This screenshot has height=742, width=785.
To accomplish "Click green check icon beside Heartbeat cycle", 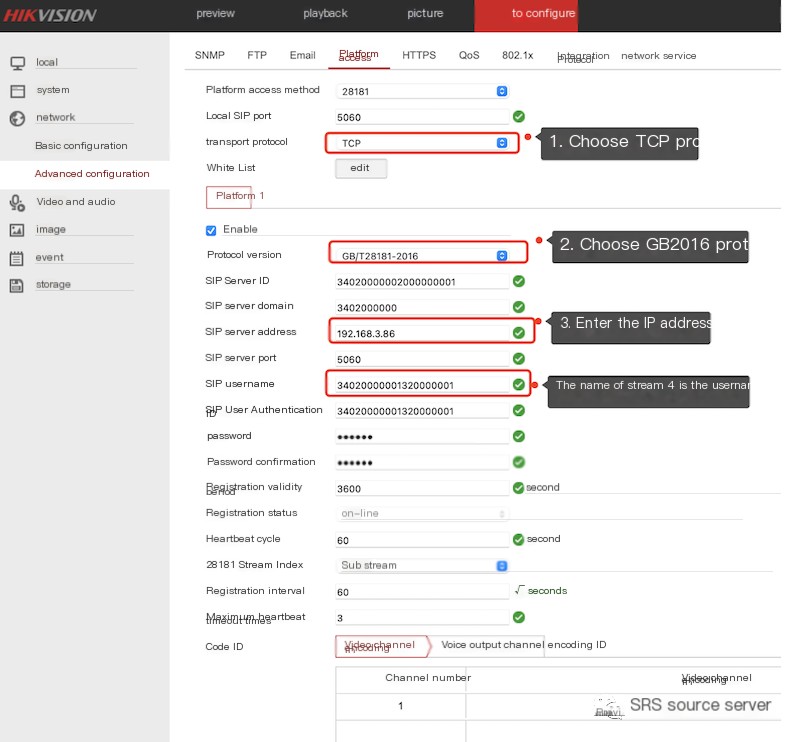I will pyautogui.click(x=519, y=539).
